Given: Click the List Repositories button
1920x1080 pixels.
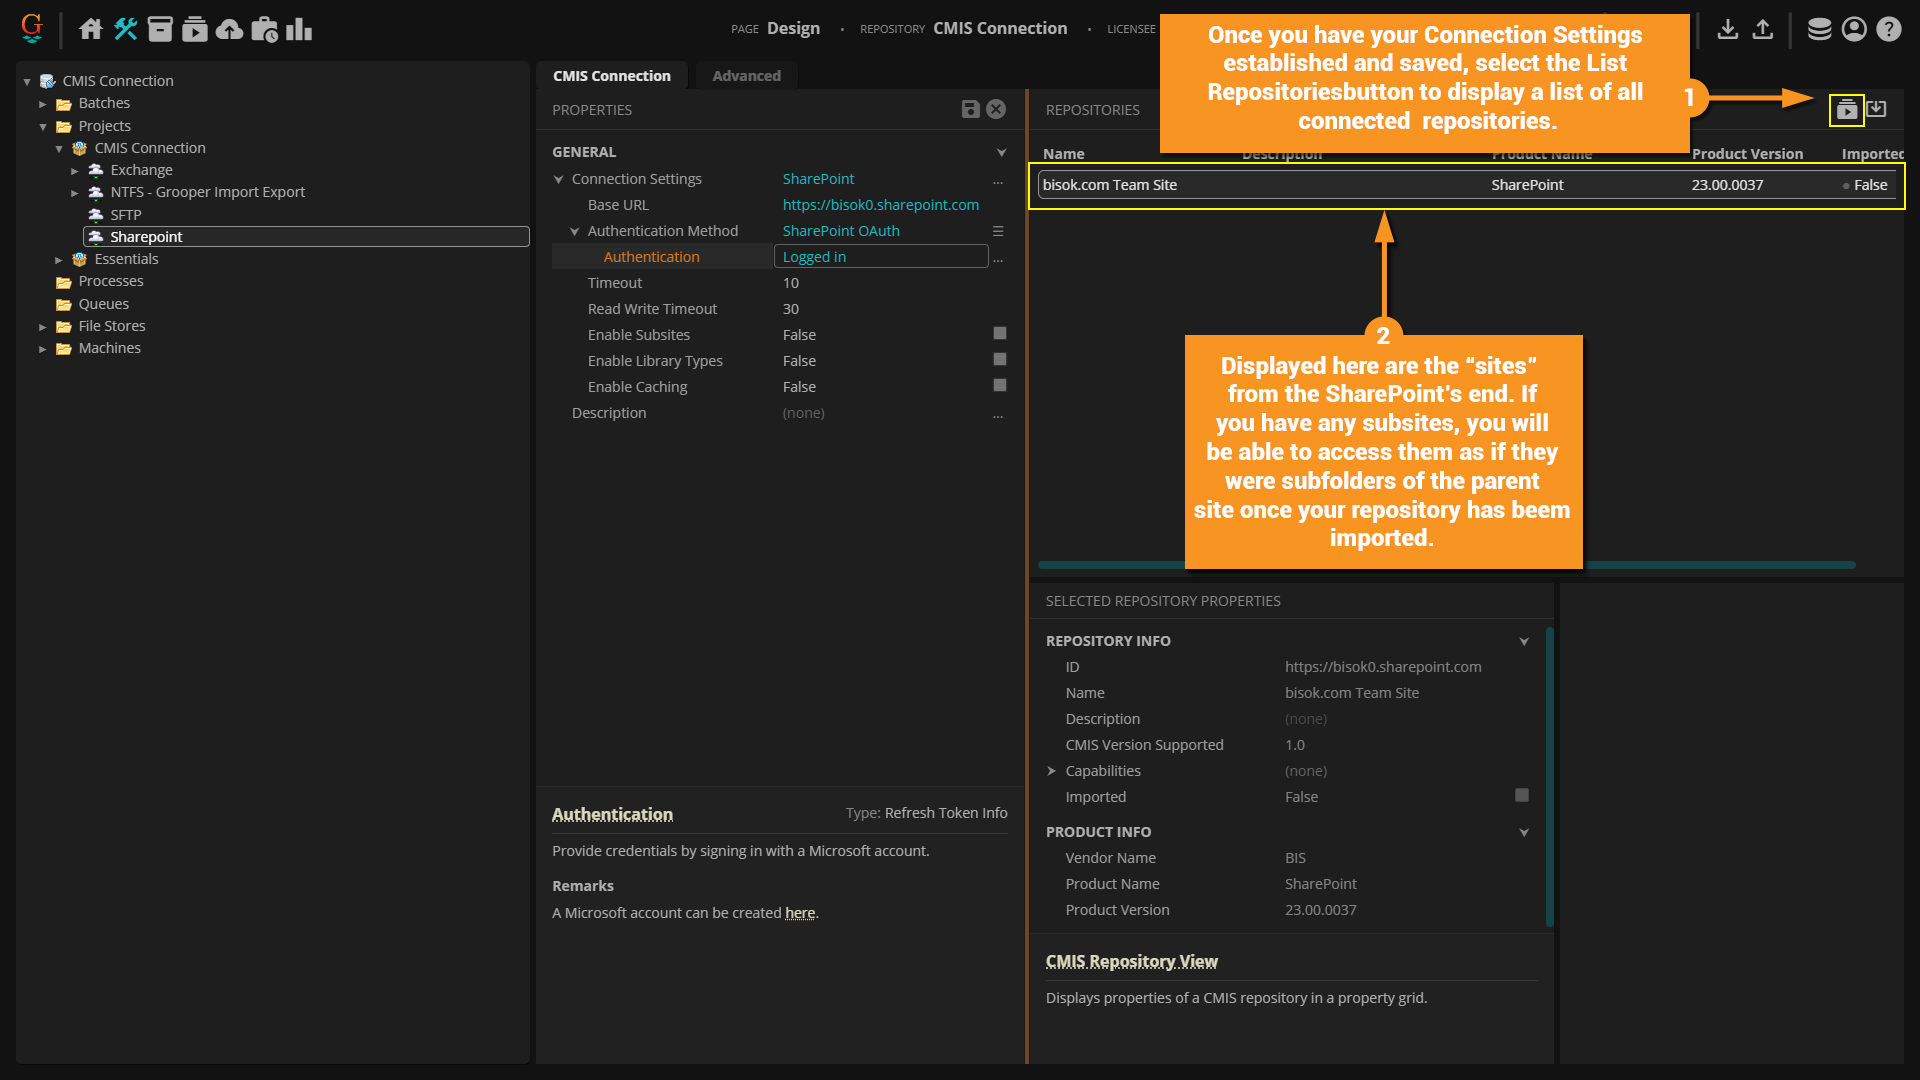Looking at the screenshot, I should (1846, 110).
